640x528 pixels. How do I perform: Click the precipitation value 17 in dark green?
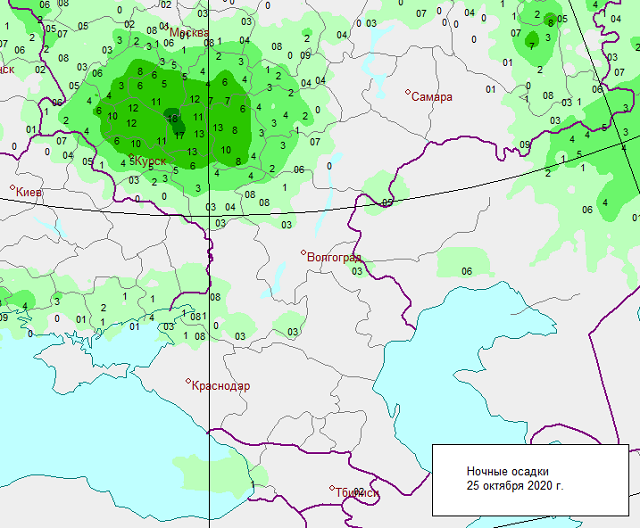pos(179,130)
